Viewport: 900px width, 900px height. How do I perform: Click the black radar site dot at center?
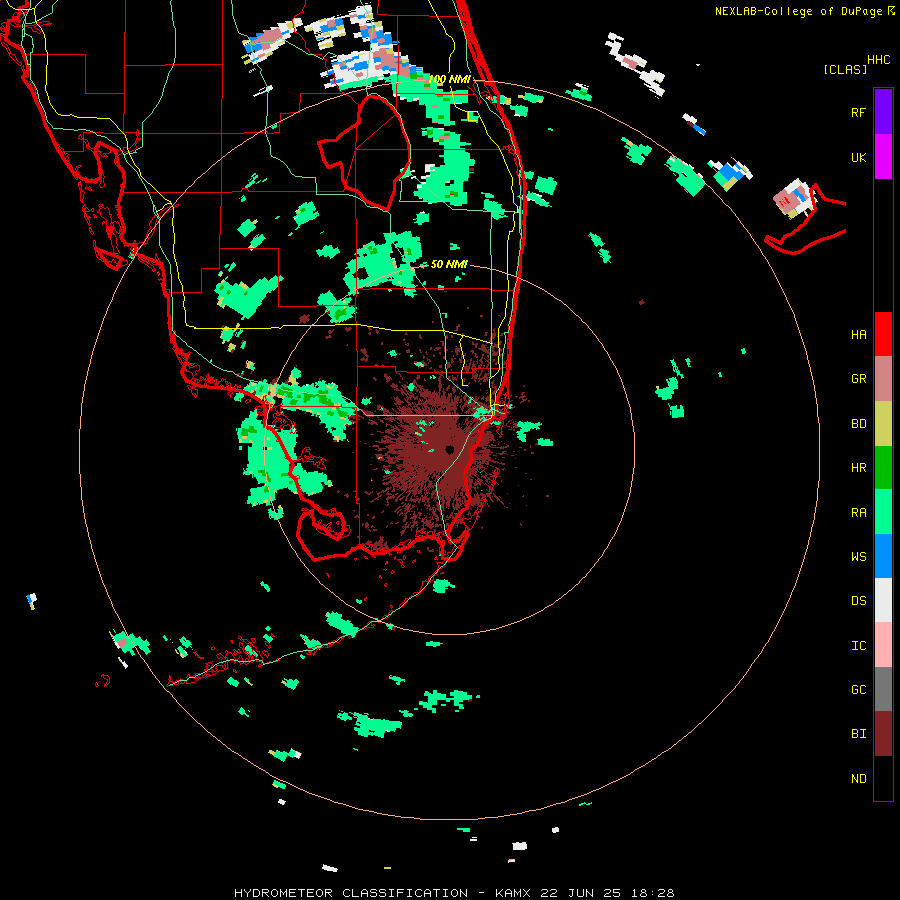coord(449,449)
